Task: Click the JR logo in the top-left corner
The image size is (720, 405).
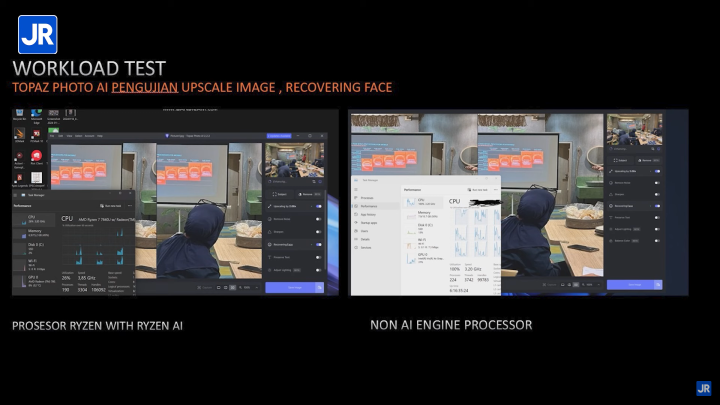Action: pyautogui.click(x=37, y=35)
